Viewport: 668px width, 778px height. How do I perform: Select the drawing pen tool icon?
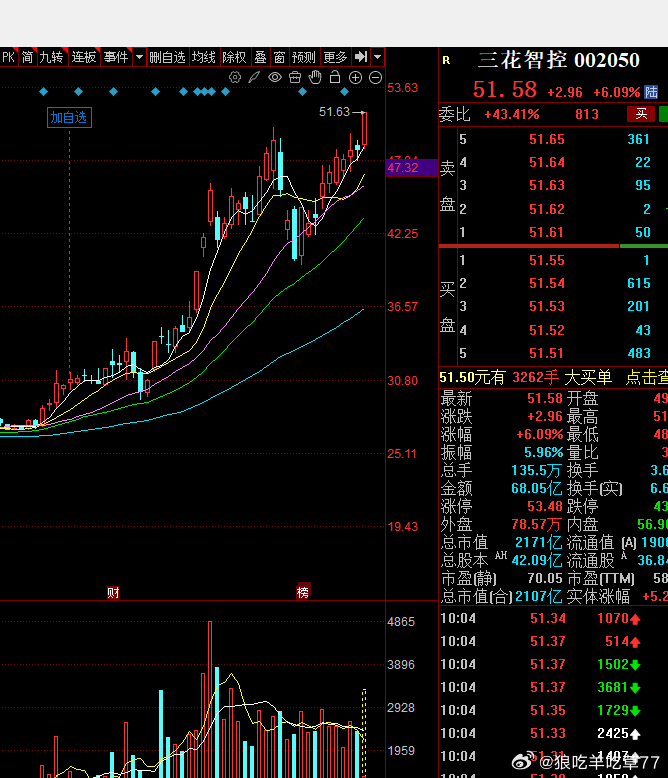(x=255, y=77)
